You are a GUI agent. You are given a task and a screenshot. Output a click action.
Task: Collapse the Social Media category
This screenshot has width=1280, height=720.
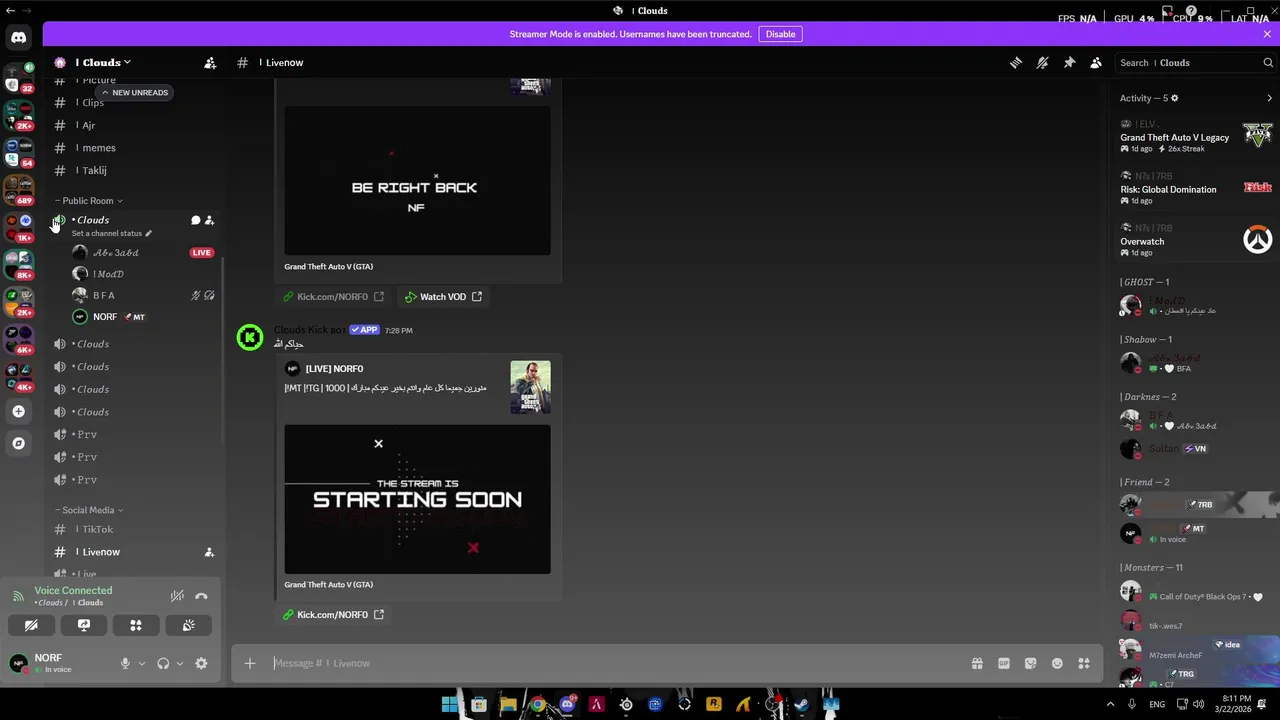tap(89, 510)
